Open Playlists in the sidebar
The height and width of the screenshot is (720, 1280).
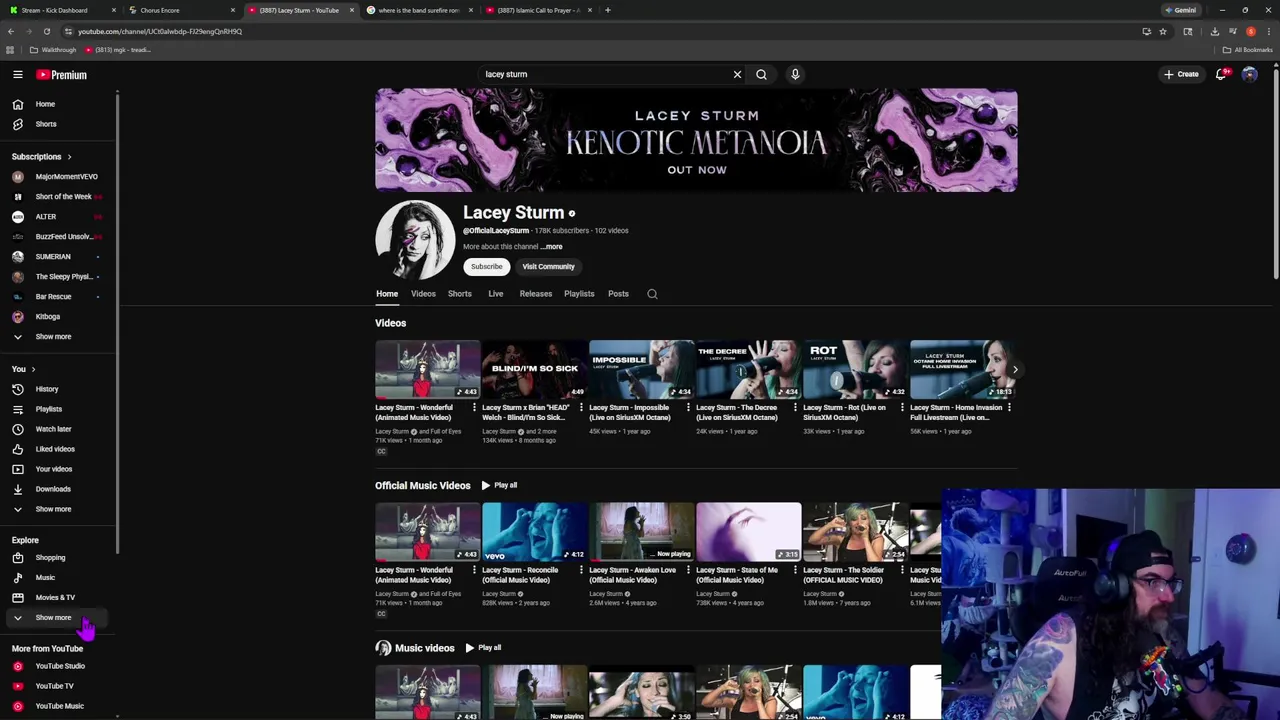click(58, 409)
